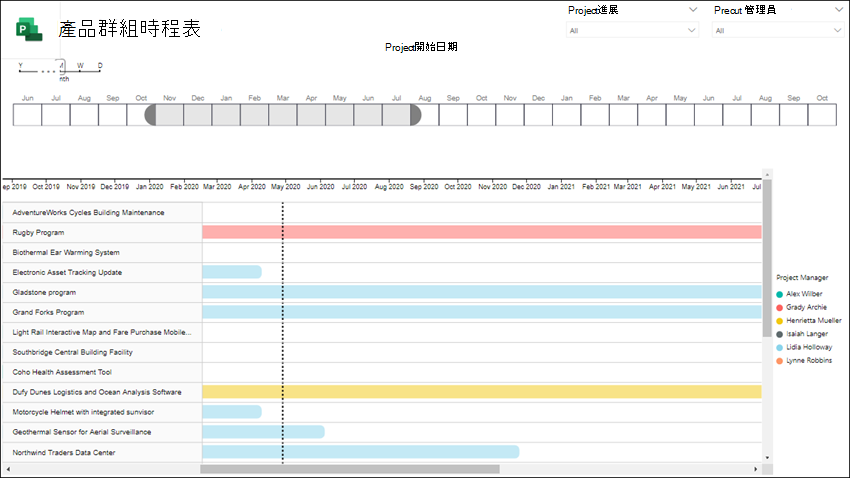Select Biothermal Ear Warming System row
Screen dimensions: 850x478
[102, 253]
